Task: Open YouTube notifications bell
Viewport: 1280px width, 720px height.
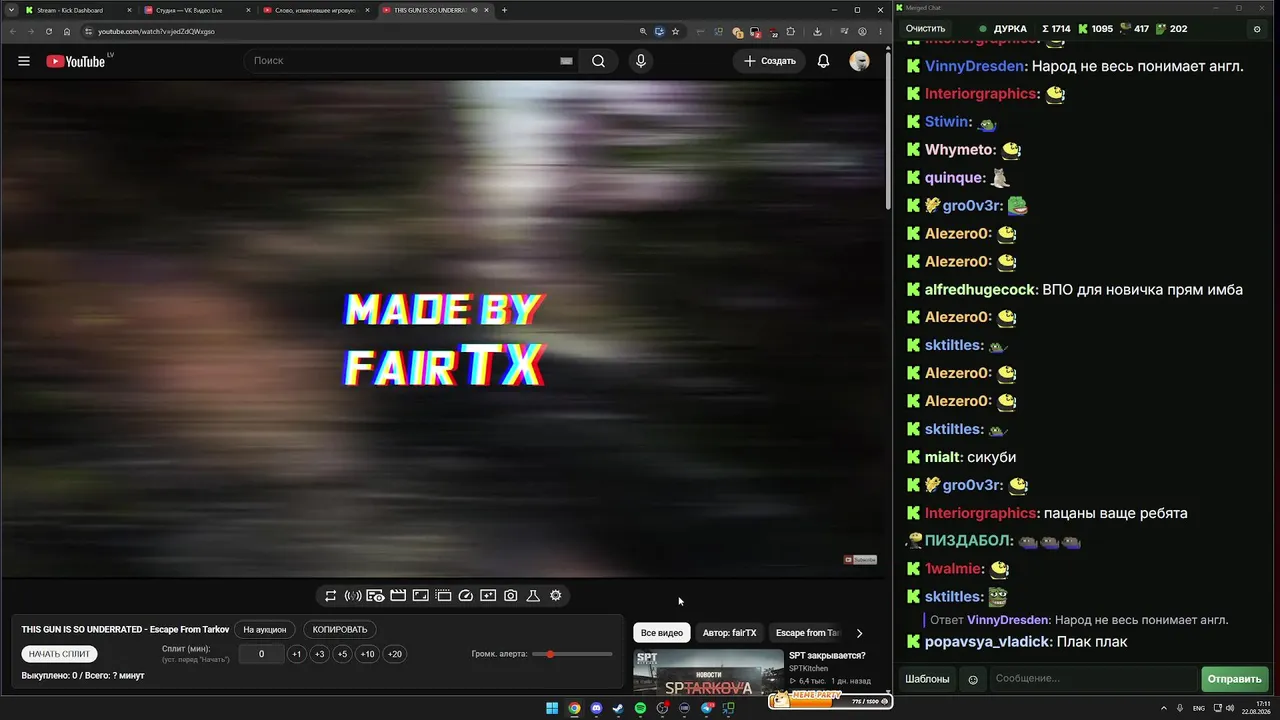Action: (x=823, y=61)
